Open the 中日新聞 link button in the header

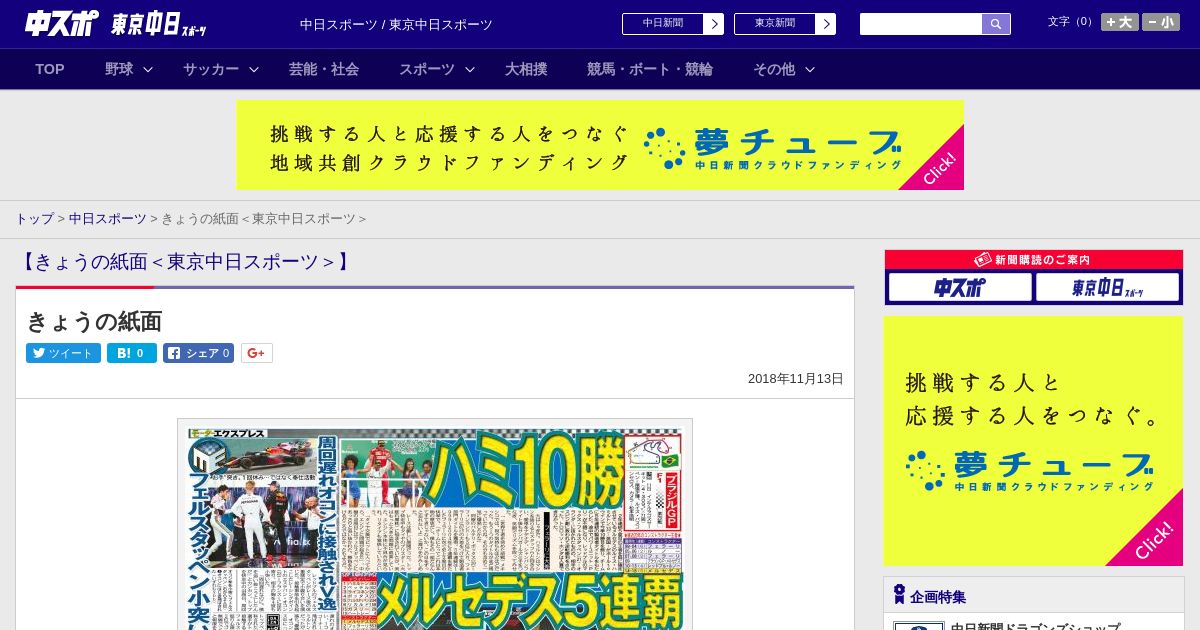tap(663, 24)
